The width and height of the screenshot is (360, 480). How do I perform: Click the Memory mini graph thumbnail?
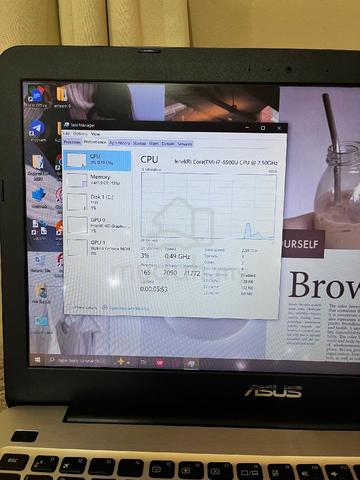pos(77,180)
